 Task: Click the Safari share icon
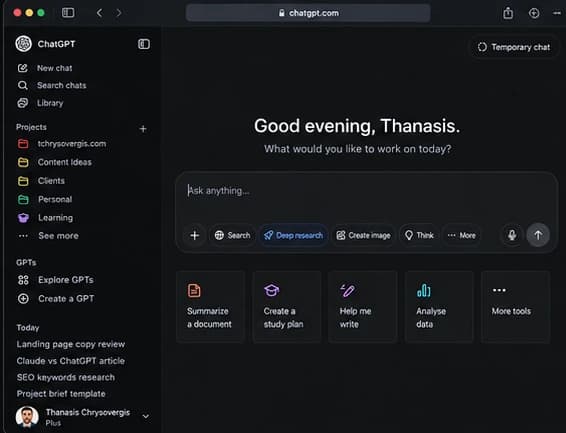(508, 13)
